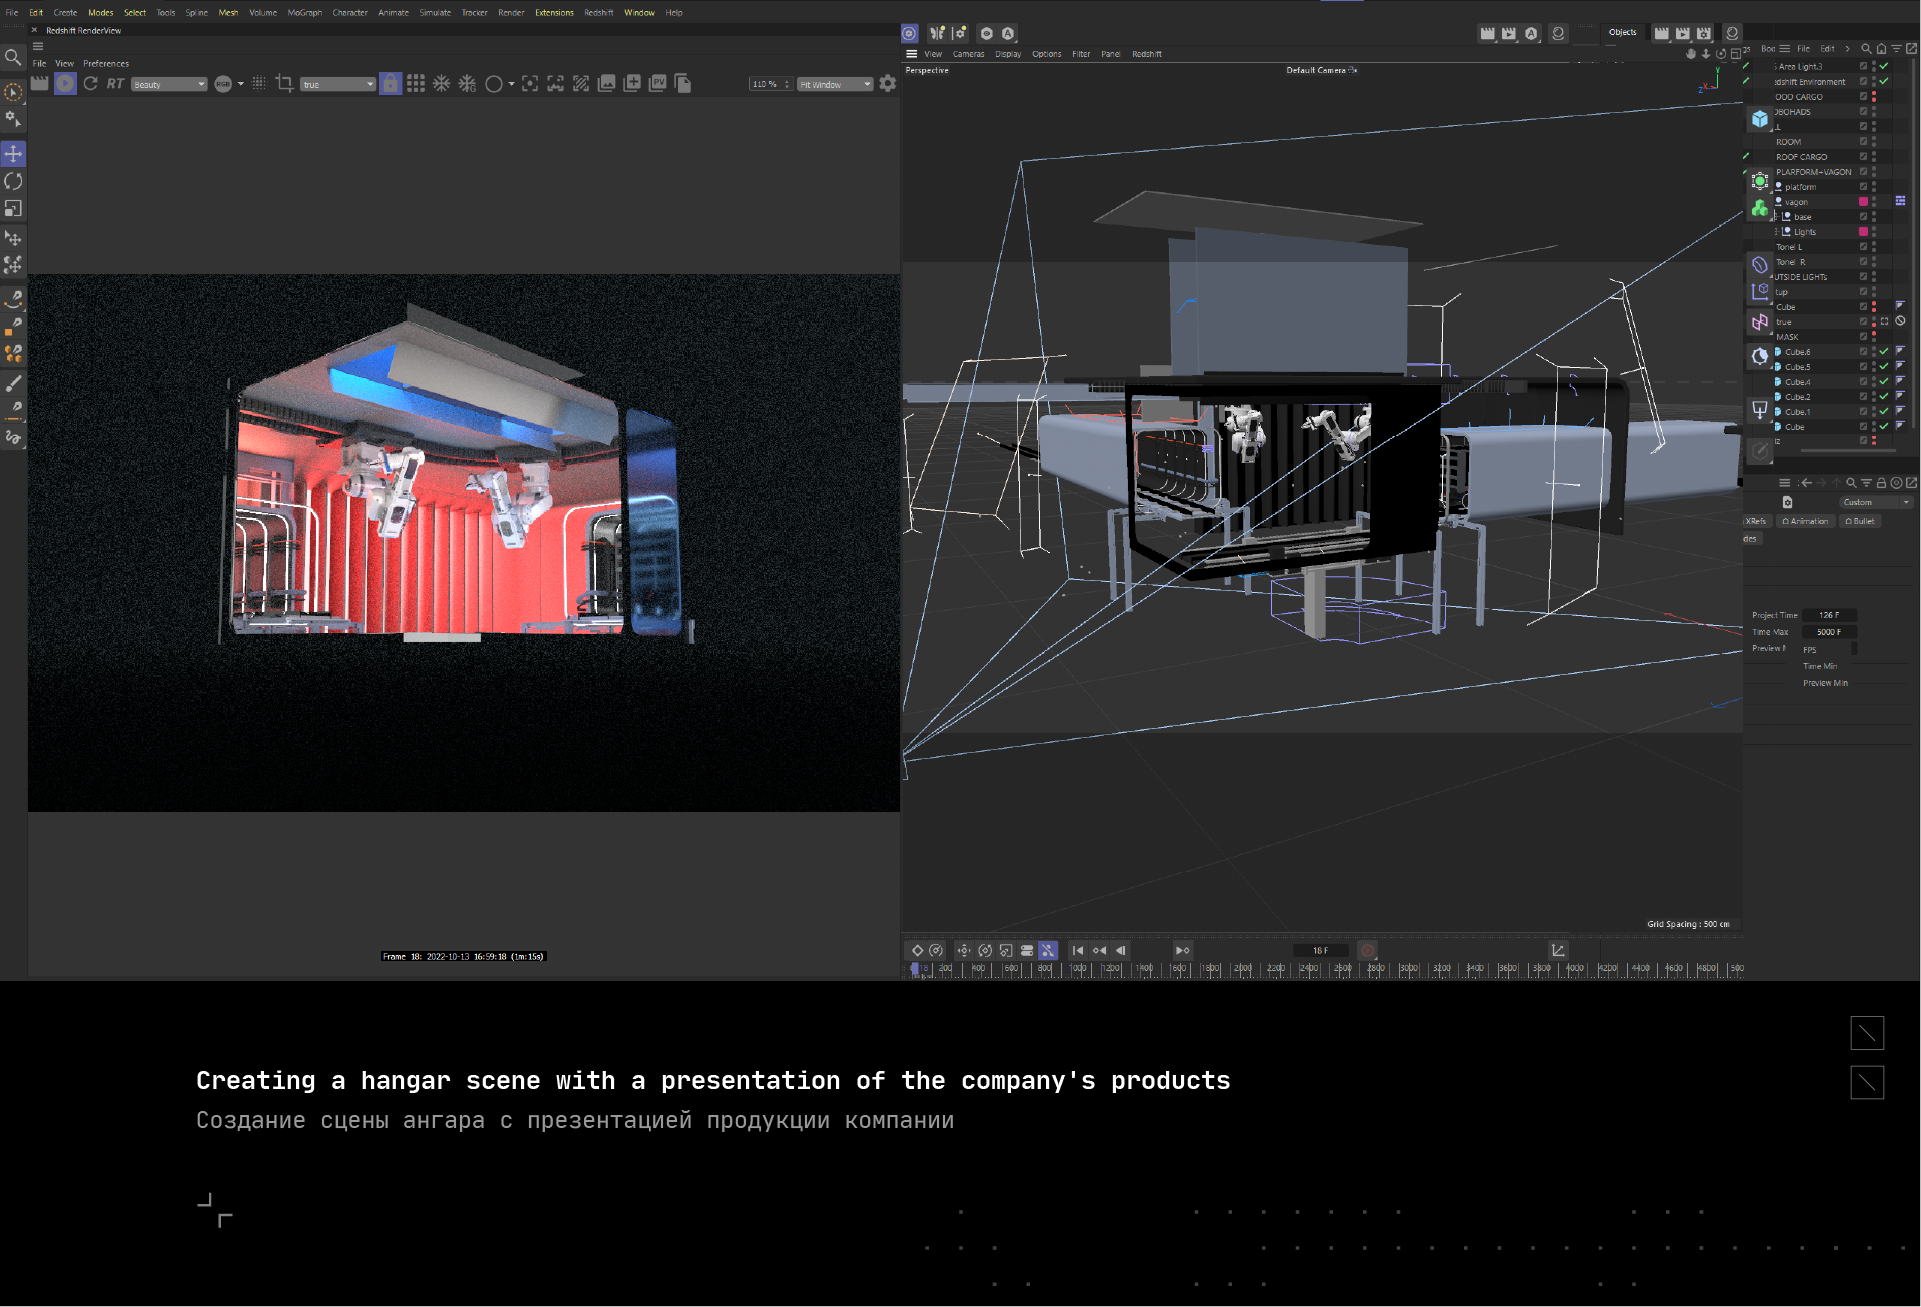The image size is (1921, 1307).
Task: Start the Redshift render play button
Action: click(65, 84)
